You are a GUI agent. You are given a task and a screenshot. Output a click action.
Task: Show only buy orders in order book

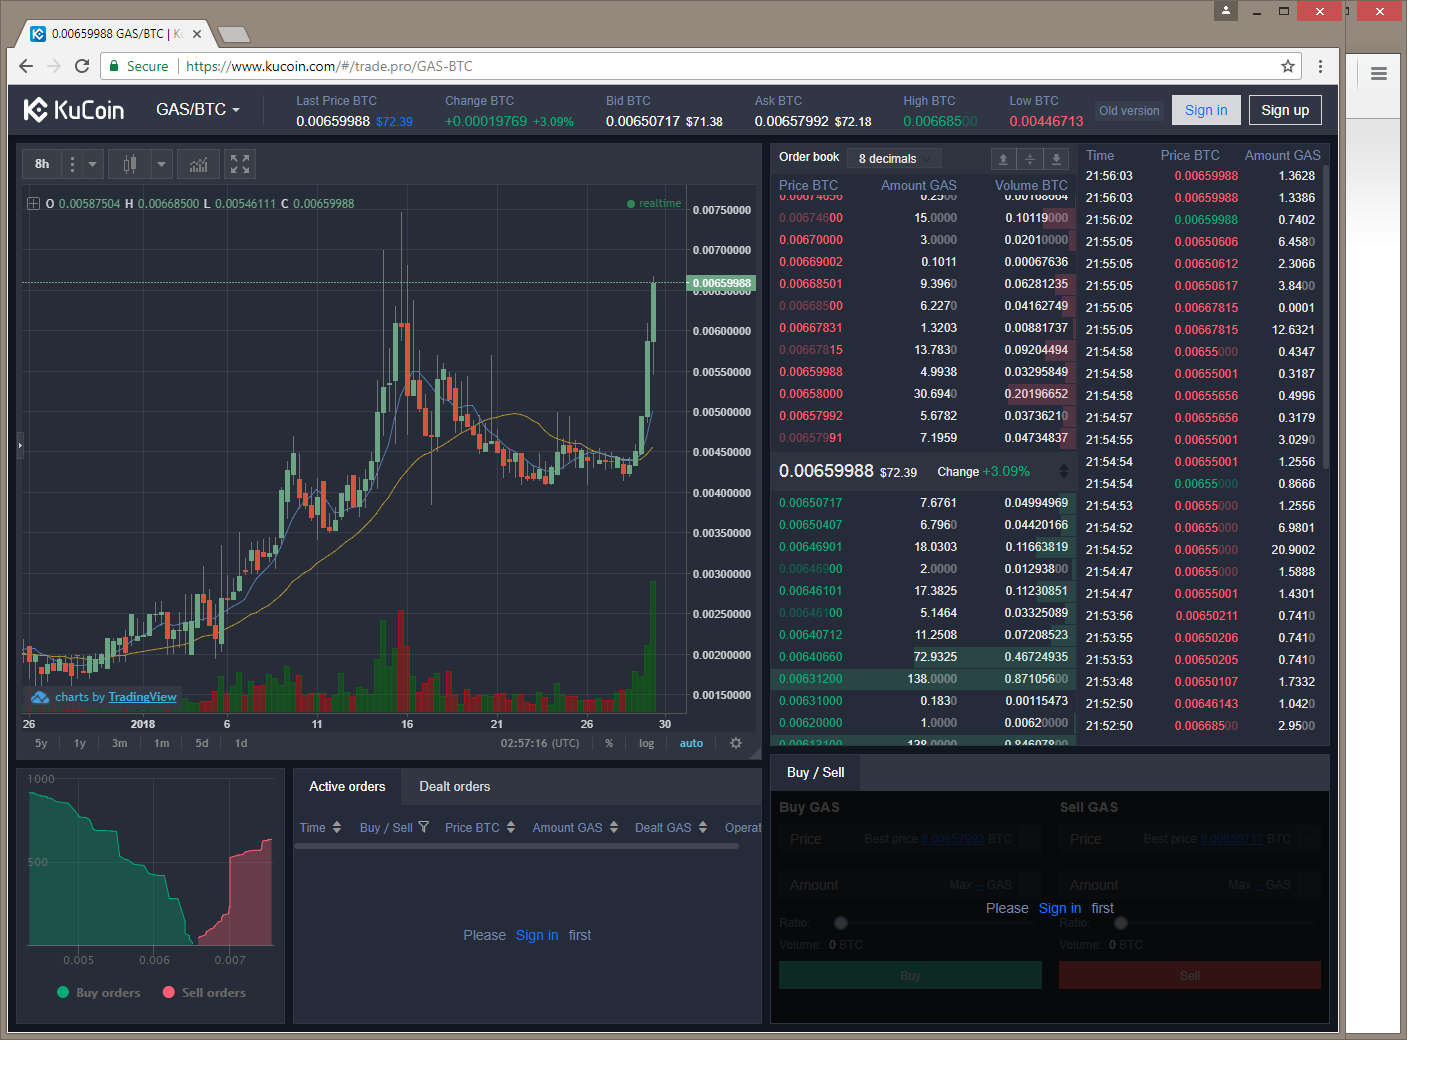(1056, 159)
